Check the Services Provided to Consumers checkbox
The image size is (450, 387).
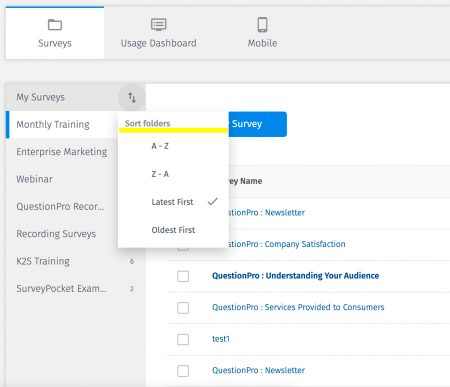click(x=183, y=308)
